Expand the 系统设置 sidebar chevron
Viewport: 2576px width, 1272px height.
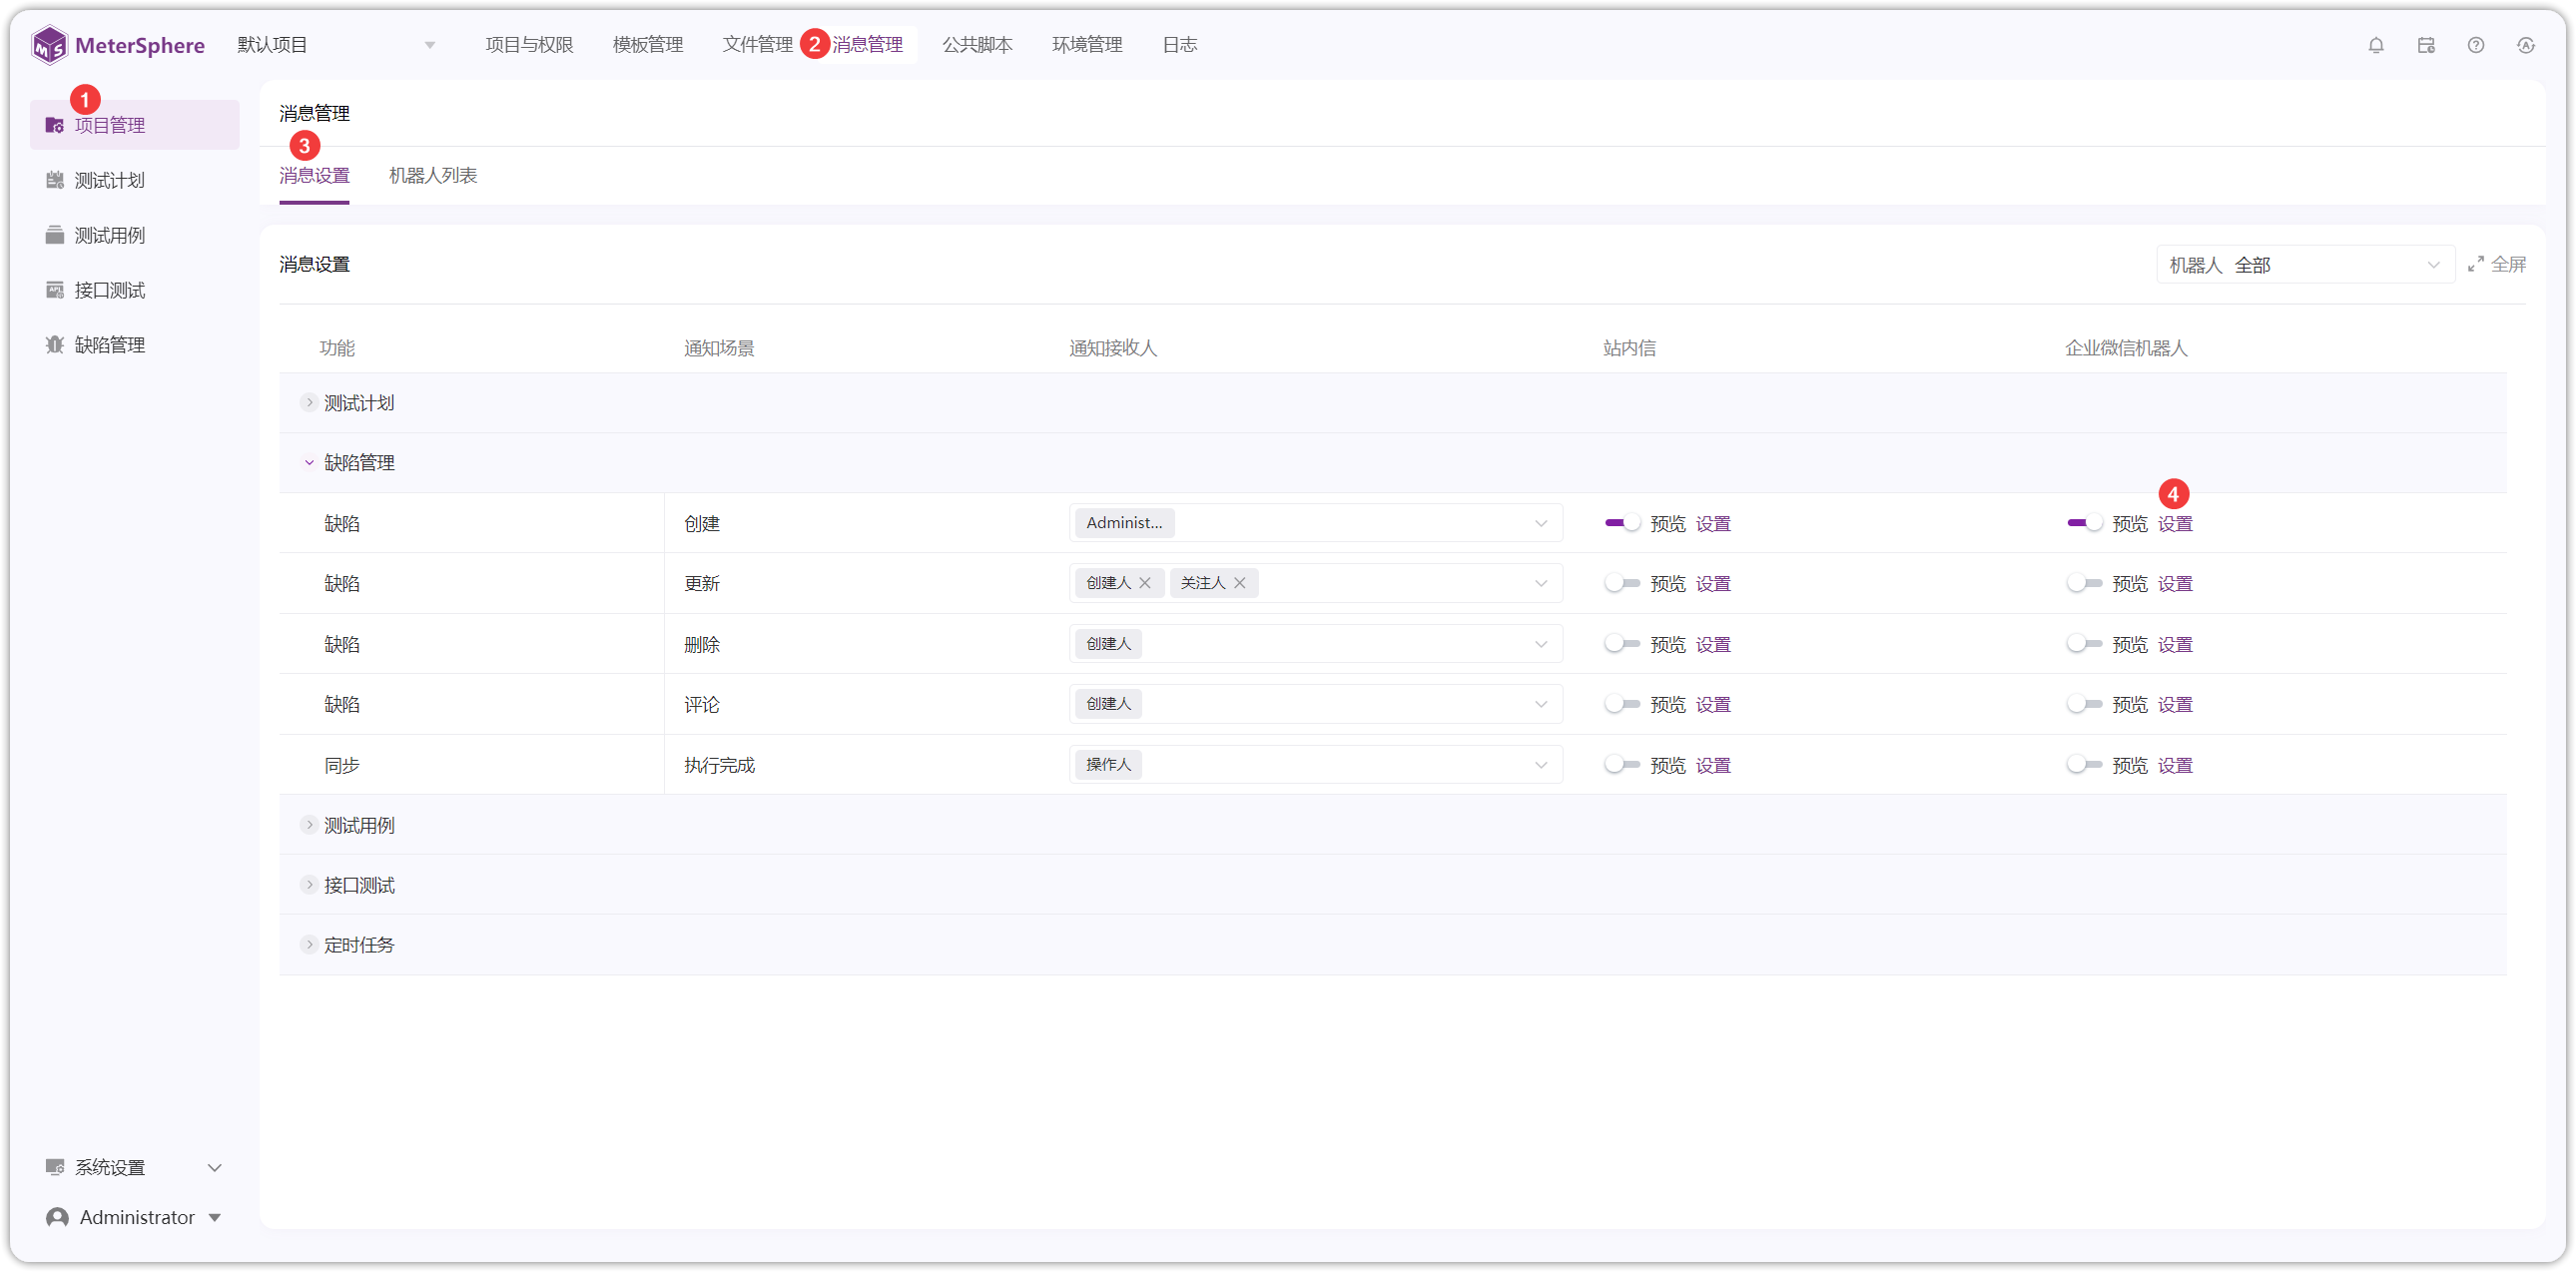tap(214, 1167)
